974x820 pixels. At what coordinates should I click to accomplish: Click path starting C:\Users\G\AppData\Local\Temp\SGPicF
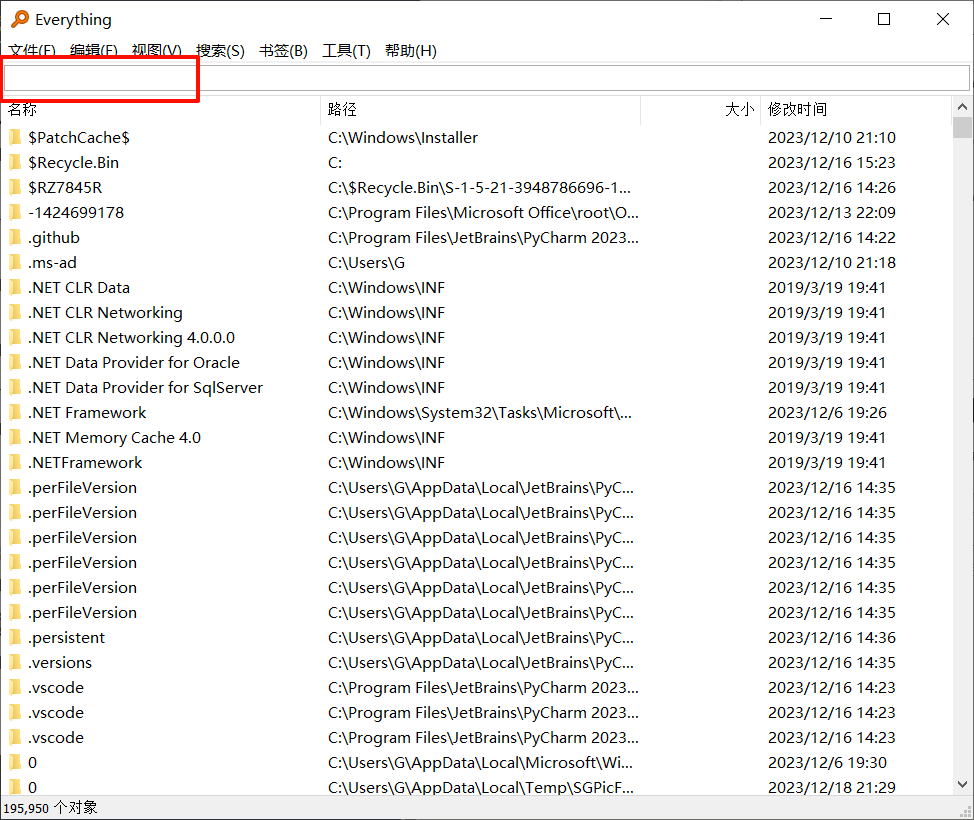pyautogui.click(x=480, y=788)
